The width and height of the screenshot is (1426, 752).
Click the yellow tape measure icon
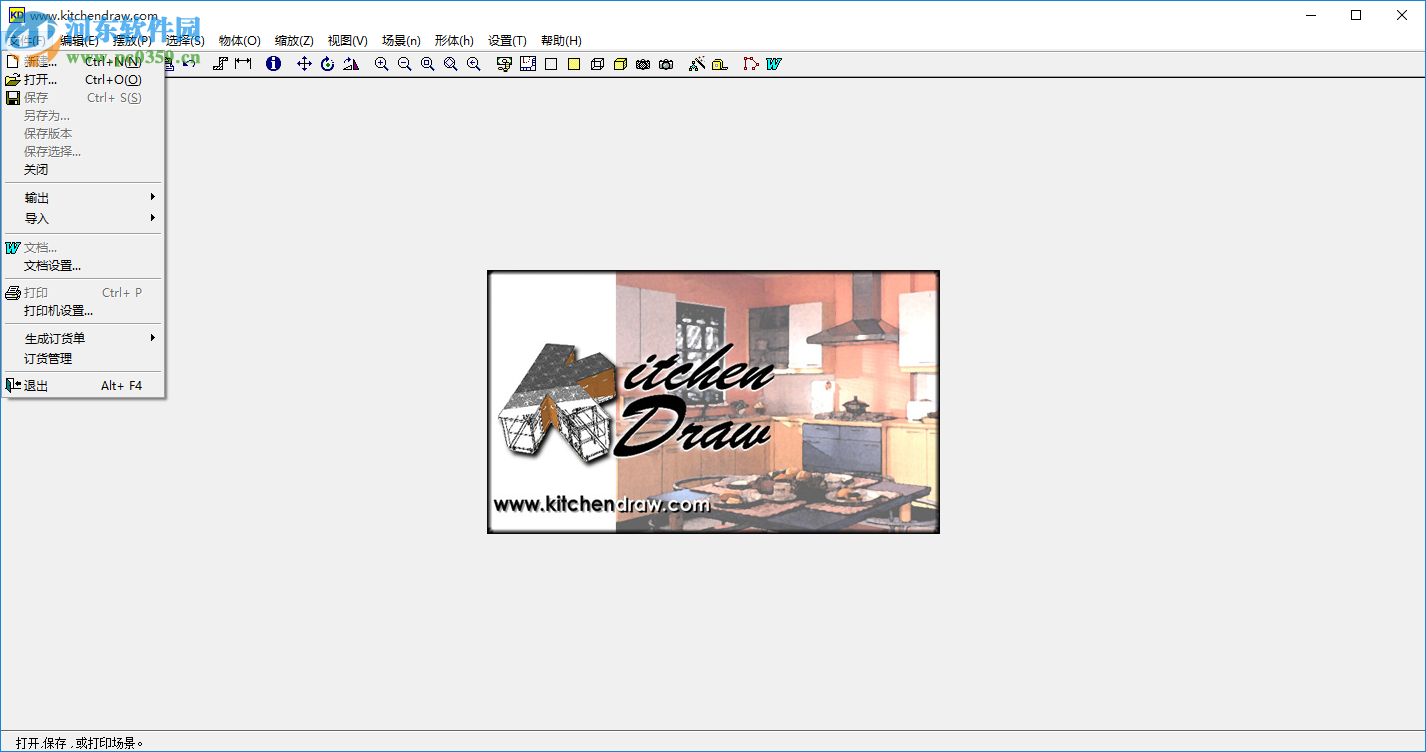[719, 64]
